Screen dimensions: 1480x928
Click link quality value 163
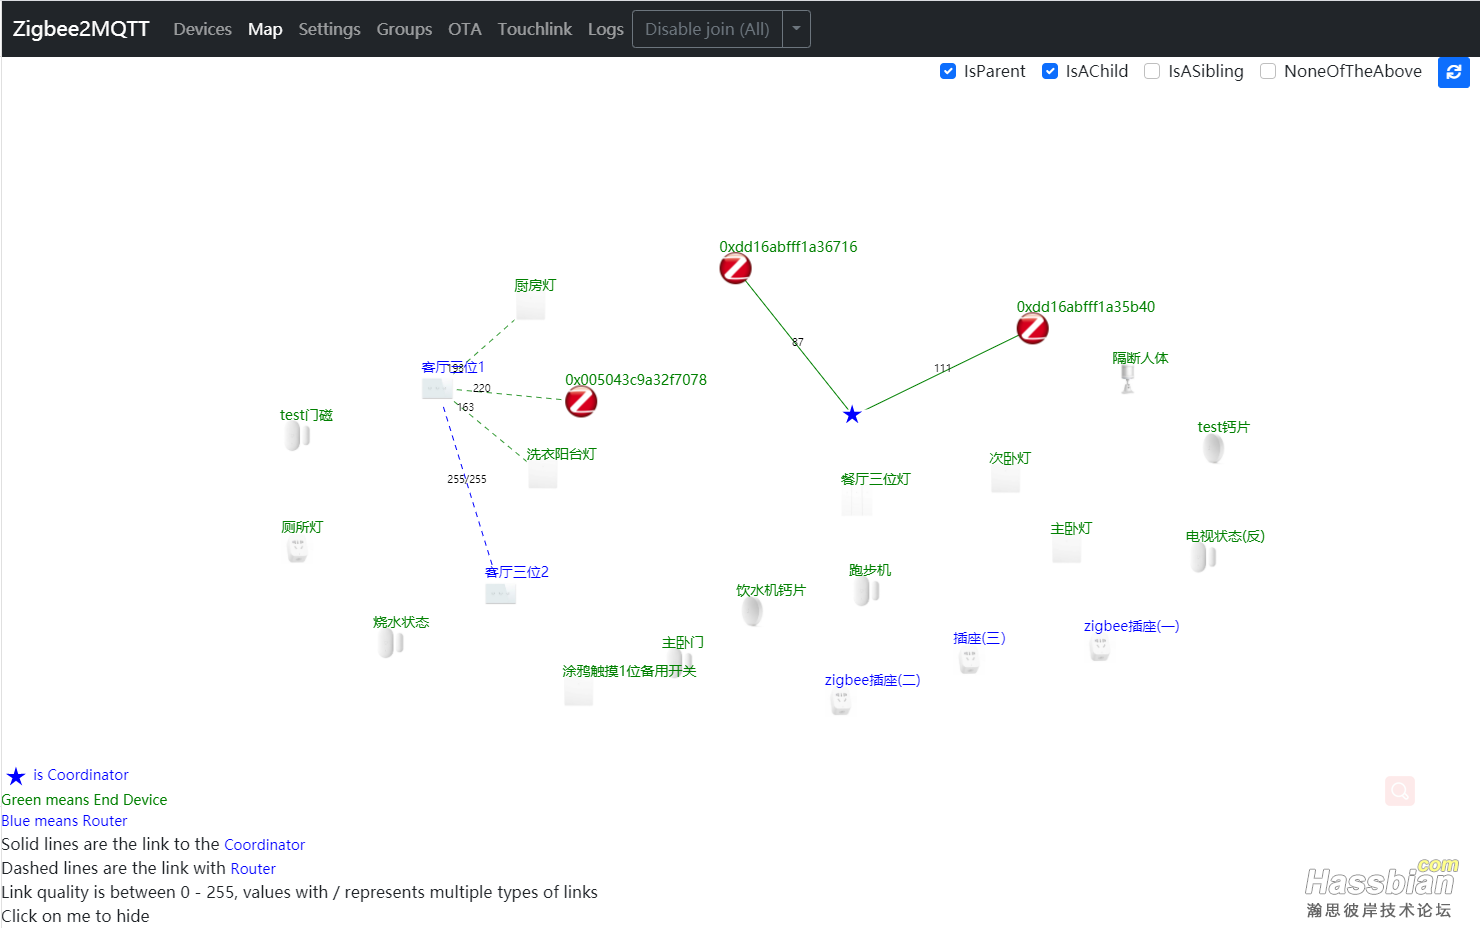click(466, 407)
